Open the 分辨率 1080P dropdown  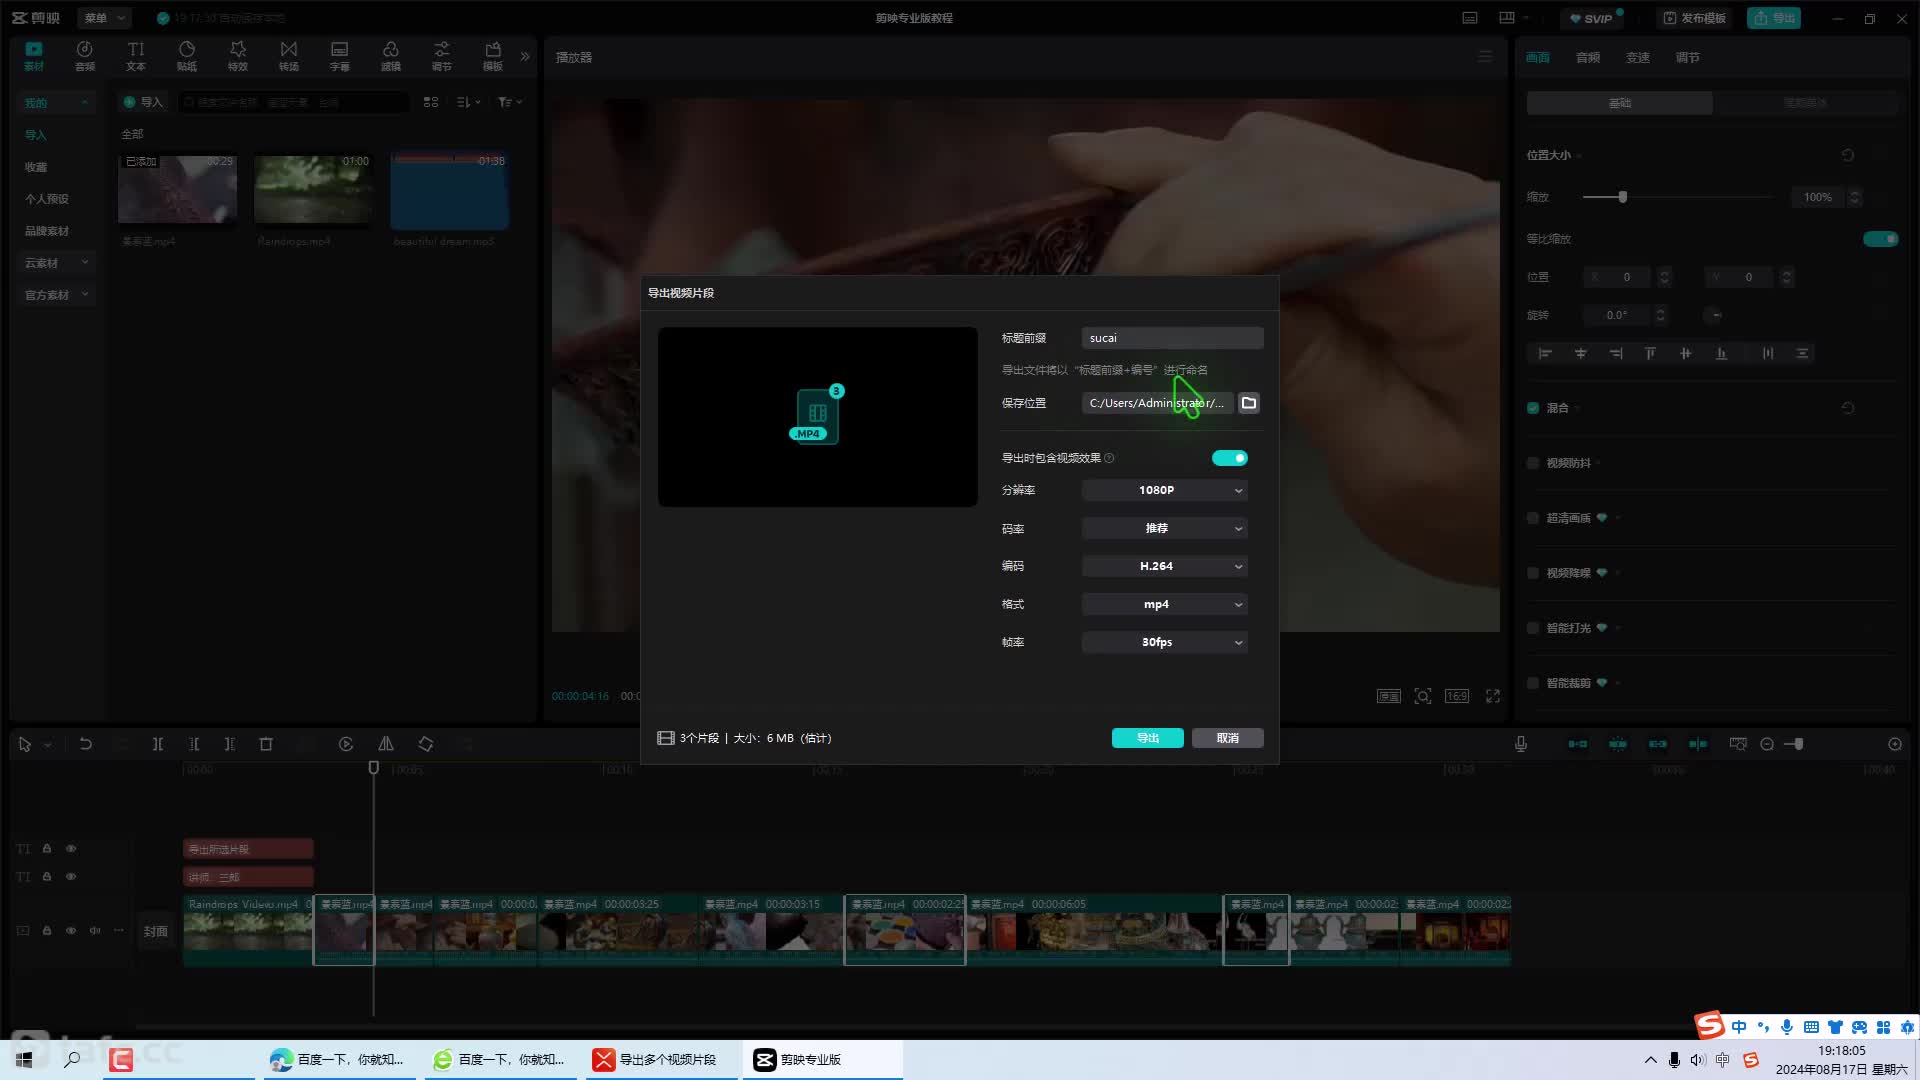click(x=1165, y=490)
